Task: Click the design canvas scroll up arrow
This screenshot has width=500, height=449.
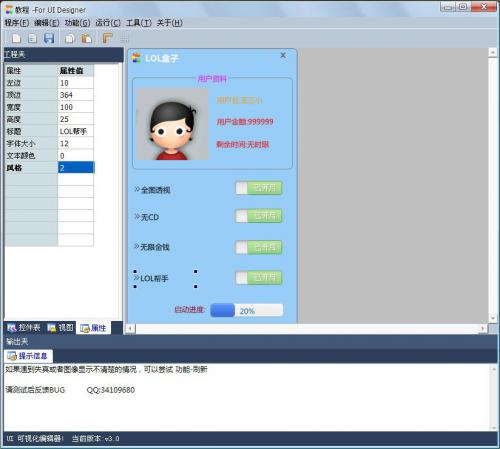Action: pos(493,53)
